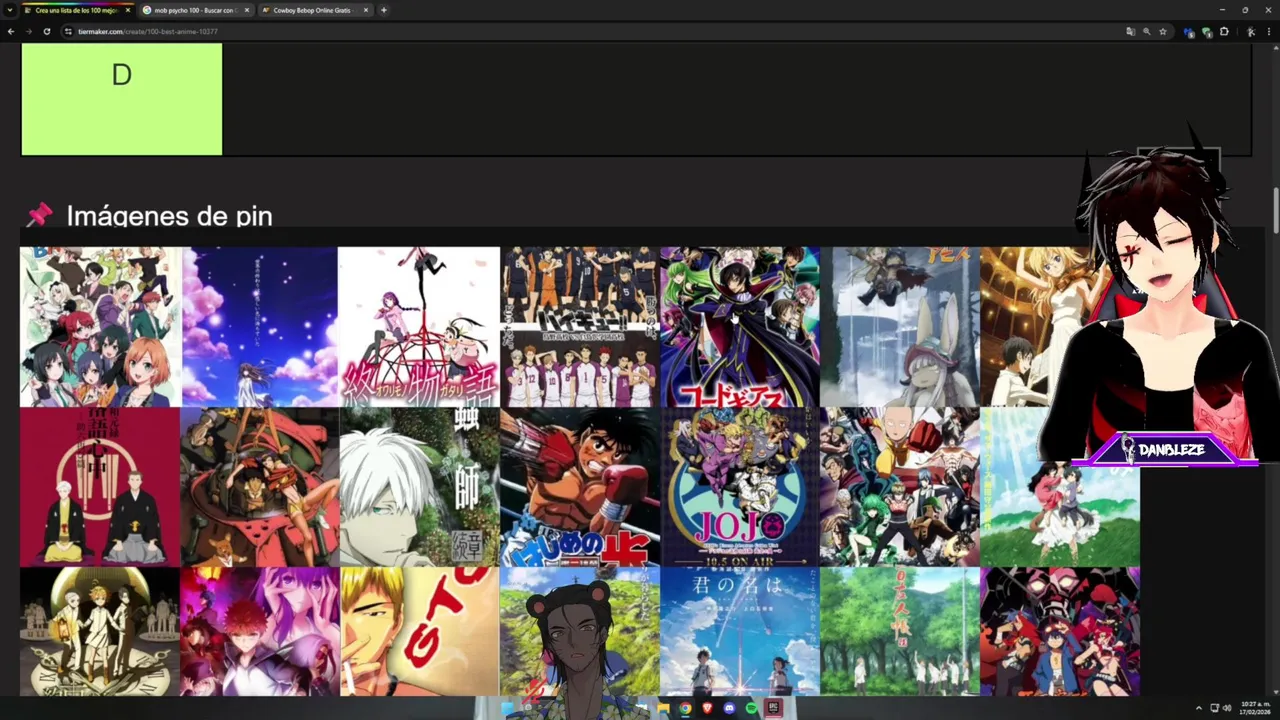The width and height of the screenshot is (1280, 720).
Task: Select the purple-pink Fate poster
Action: pyautogui.click(x=260, y=631)
